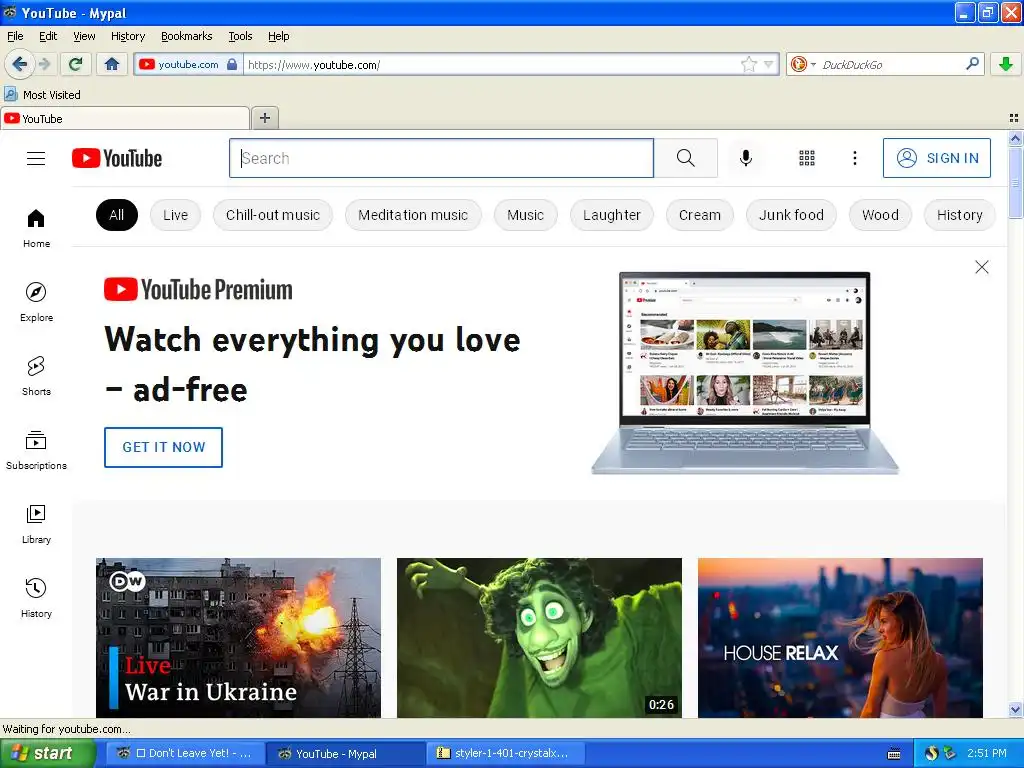
Task: Focus the YouTube search field
Action: [441, 158]
